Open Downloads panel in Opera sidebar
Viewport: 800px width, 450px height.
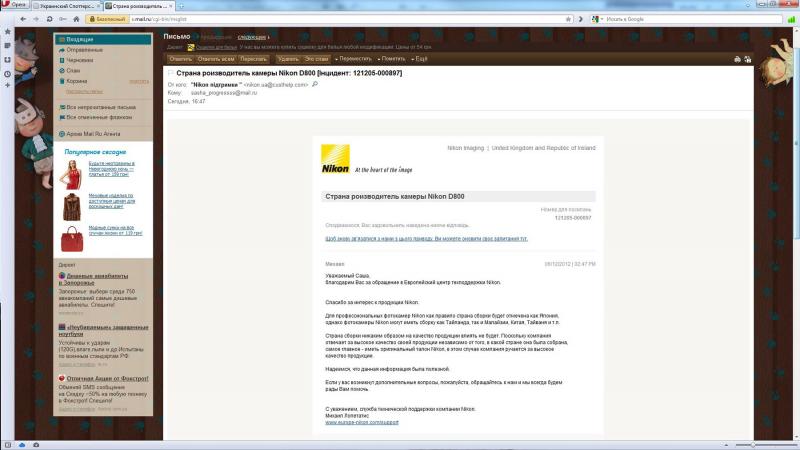[x=7, y=60]
